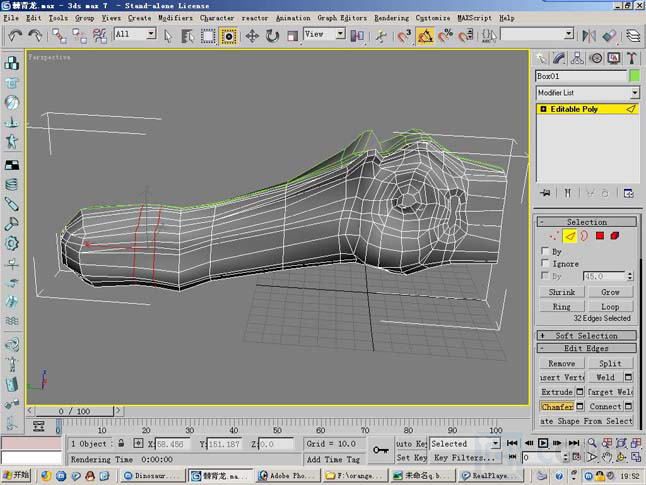
Task: Open the Create command panel tab
Action: (541, 58)
